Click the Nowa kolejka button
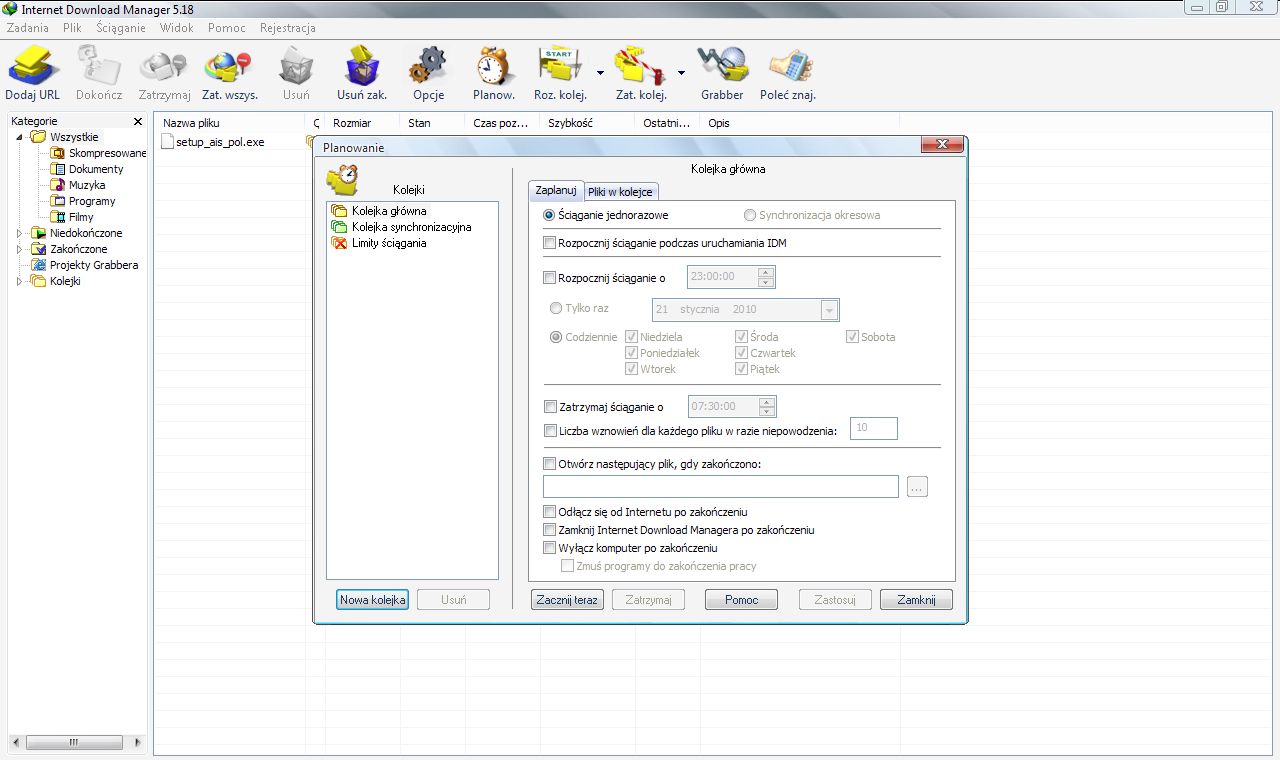This screenshot has width=1280, height=760. point(372,600)
